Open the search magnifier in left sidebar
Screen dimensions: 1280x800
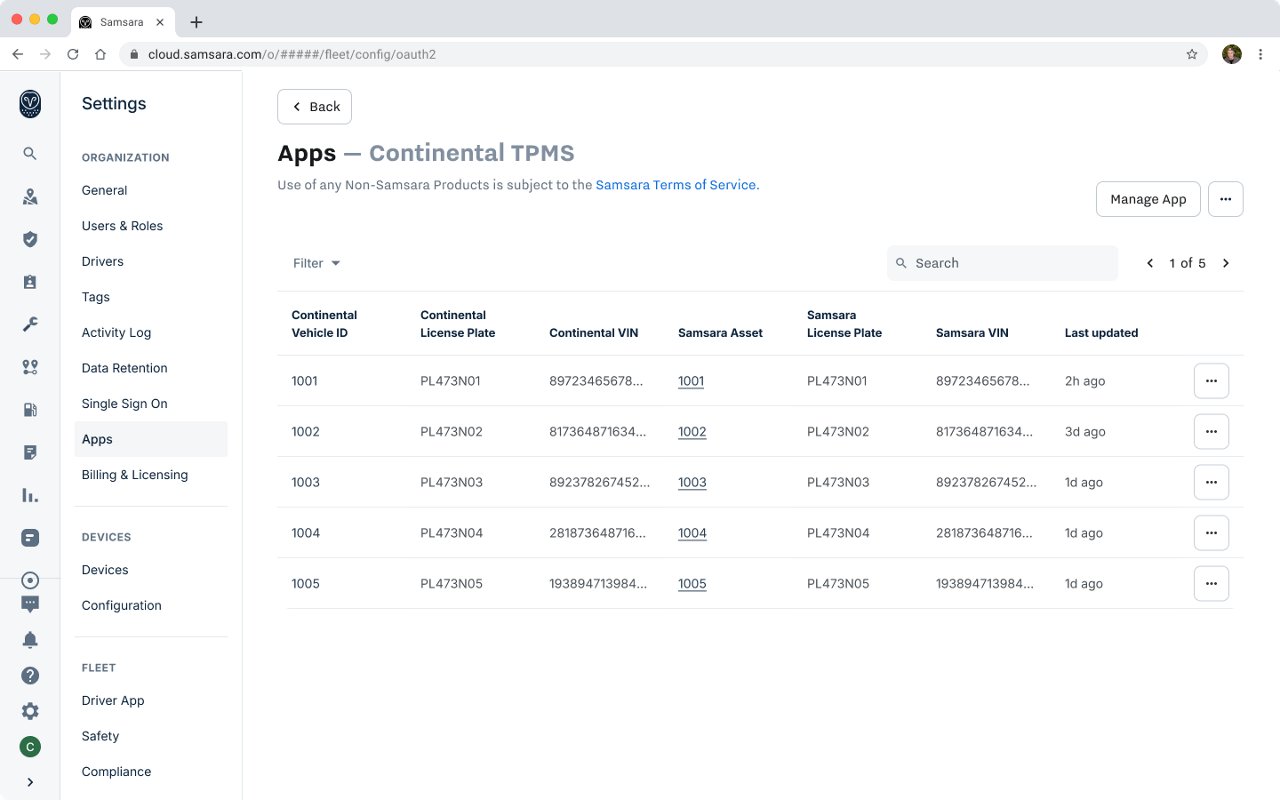click(x=30, y=153)
